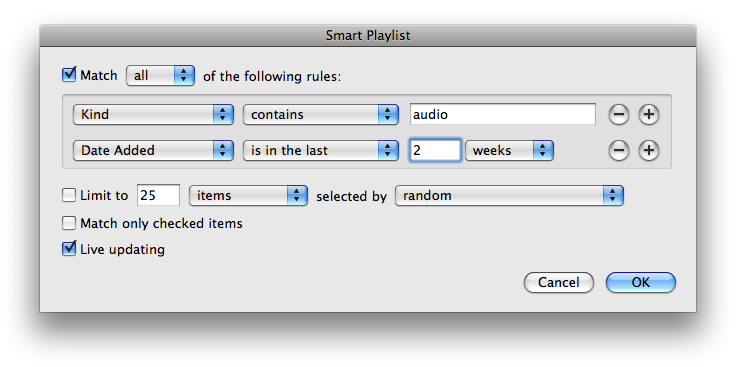Remove the Kind rule with minus icon
Viewport: 736px width, 367px height.
coord(619,115)
